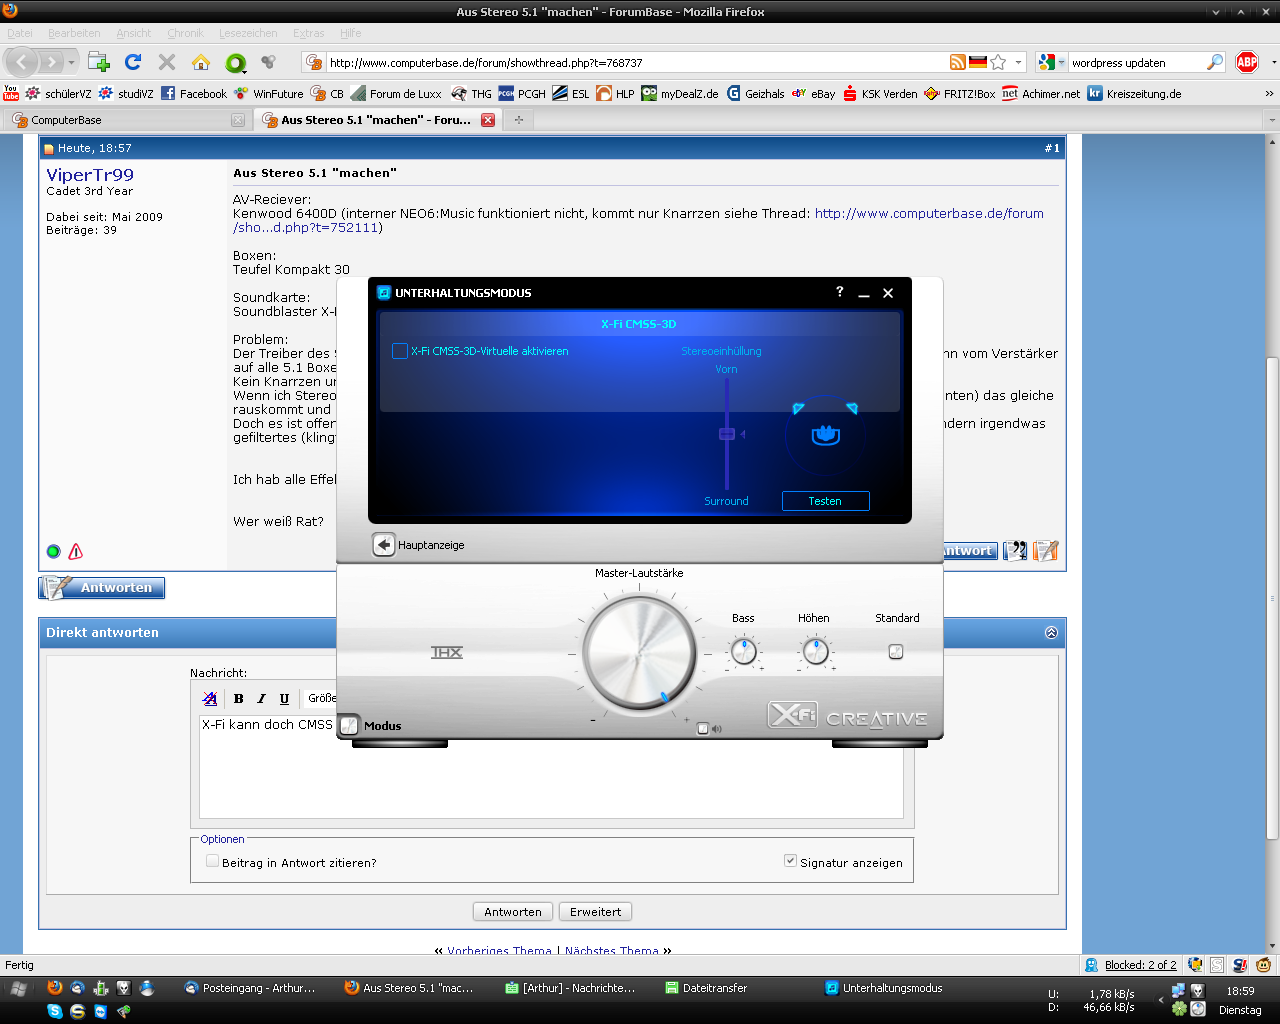Viewport: 1280px width, 1024px height.
Task: Click the Stop loading X icon
Action: [167, 62]
